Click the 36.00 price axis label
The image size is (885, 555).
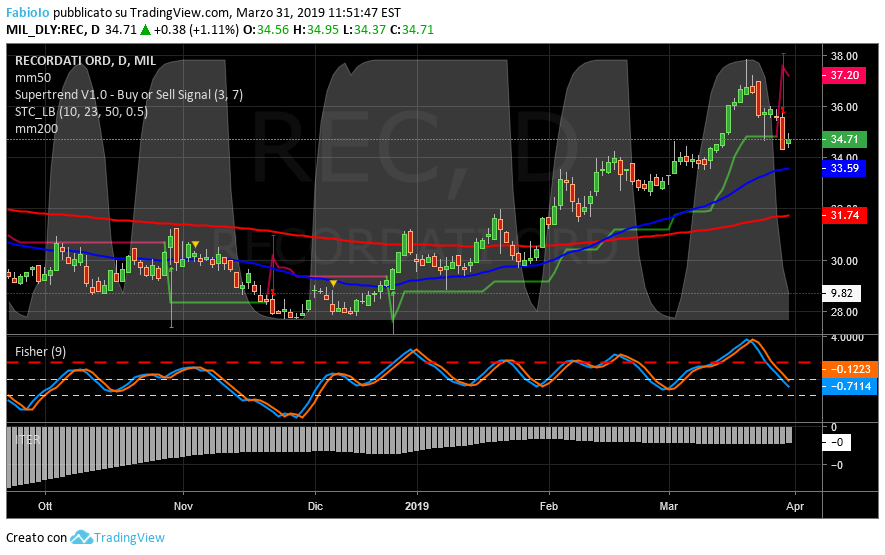(844, 107)
